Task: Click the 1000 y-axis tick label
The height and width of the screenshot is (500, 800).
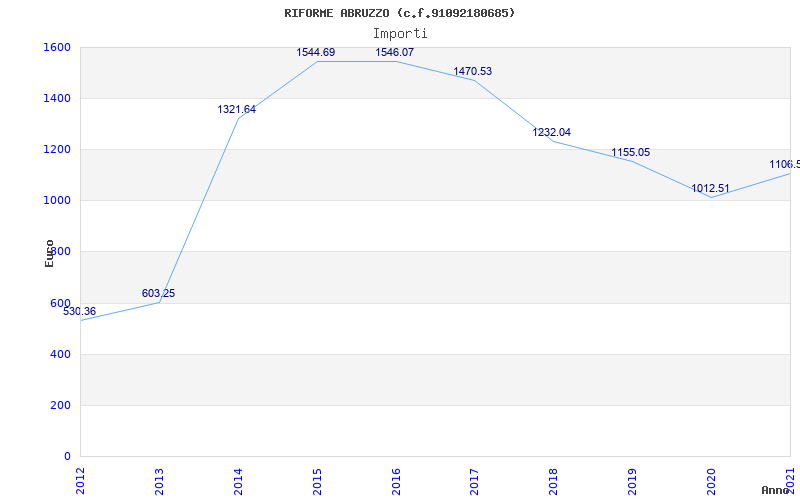Action: [57, 200]
